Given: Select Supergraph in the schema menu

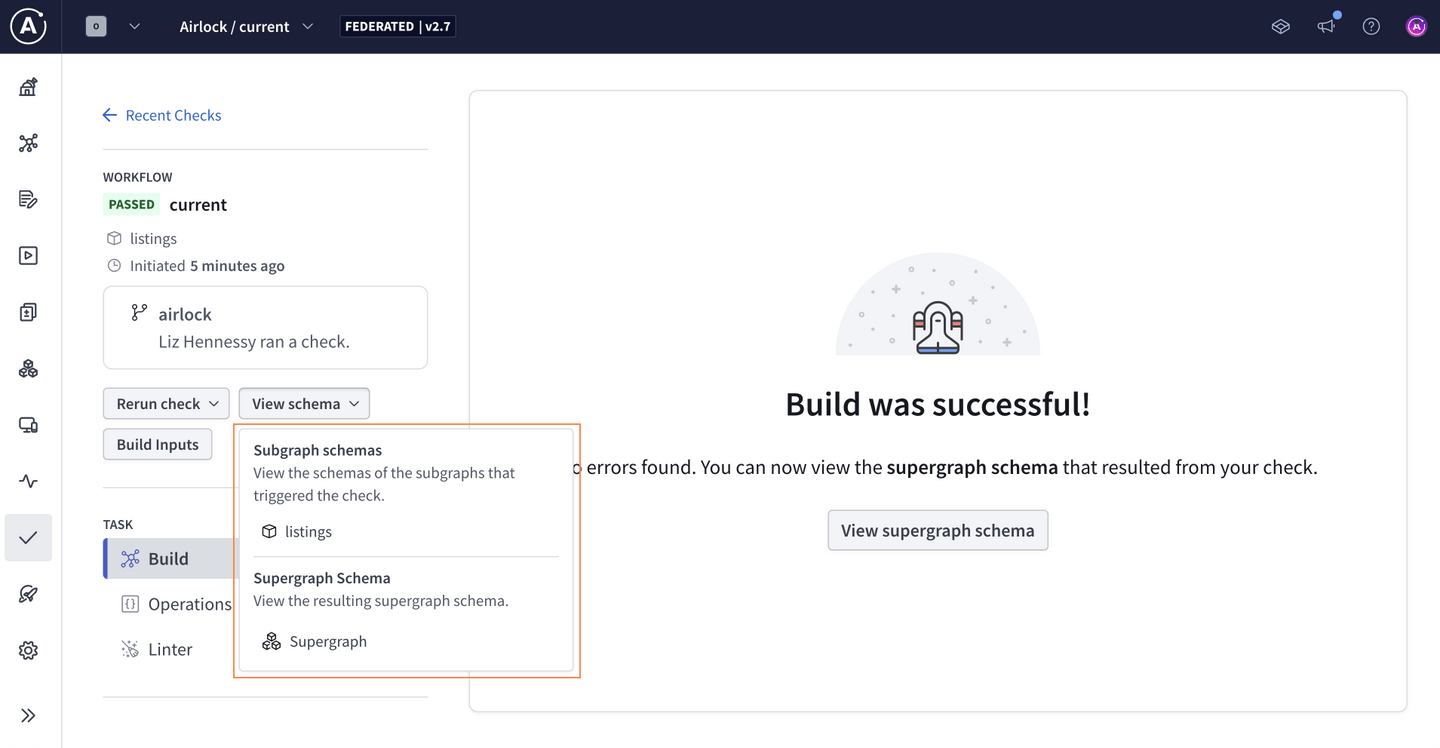Looking at the screenshot, I should (x=327, y=642).
